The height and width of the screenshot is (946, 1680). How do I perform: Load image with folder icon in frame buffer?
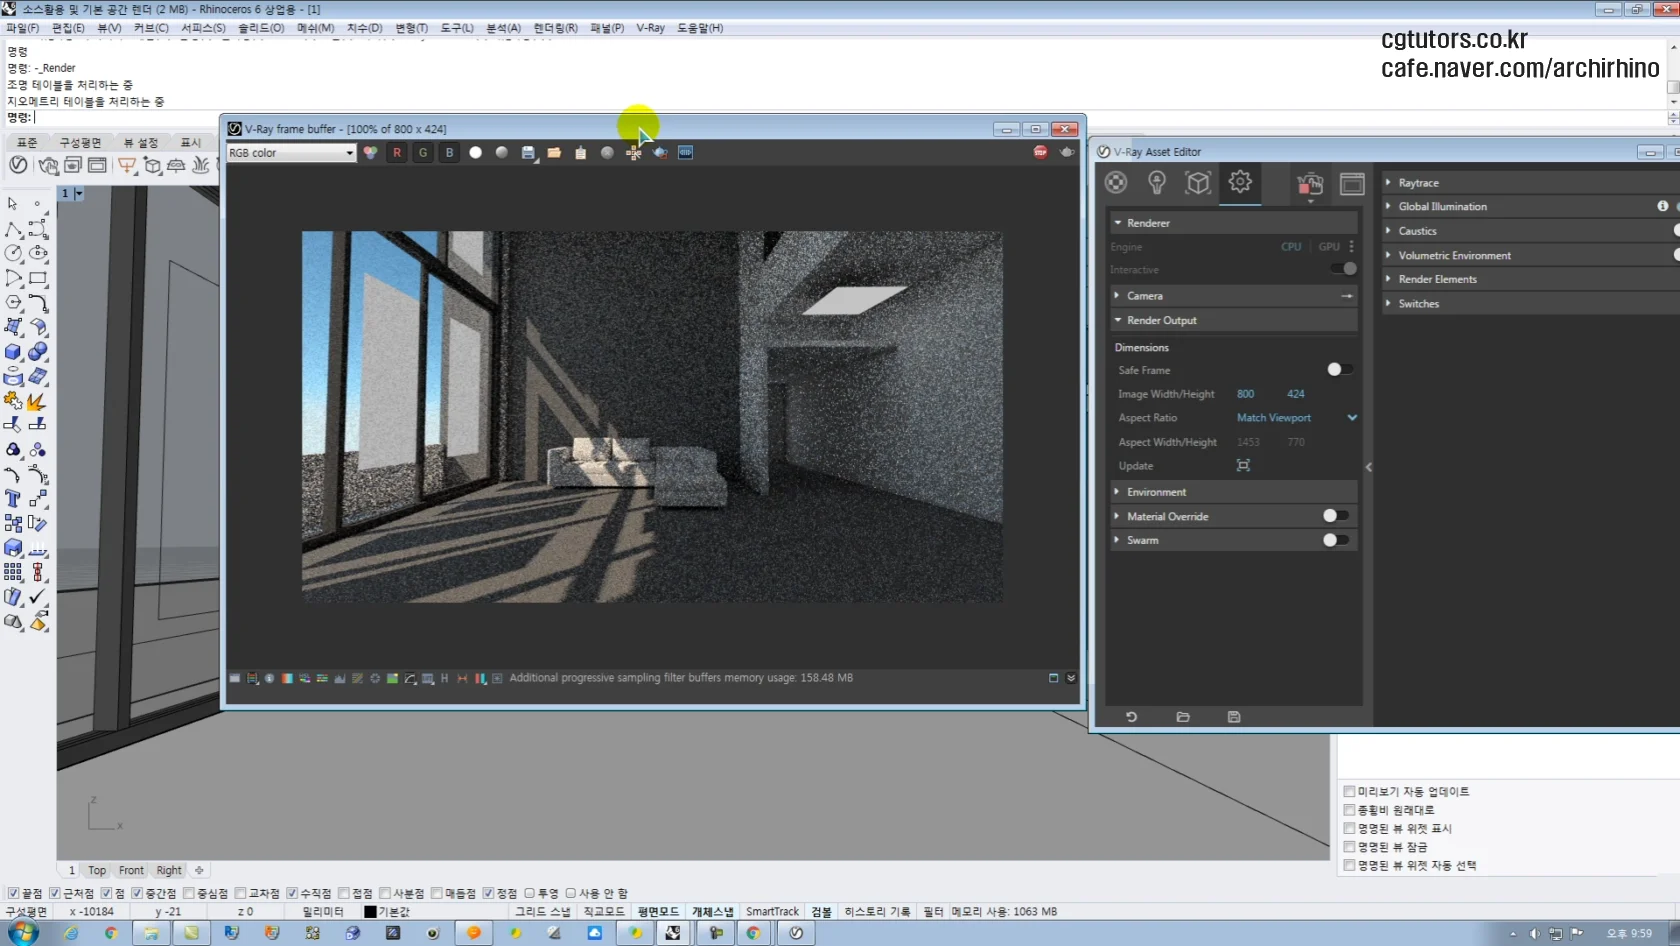tap(554, 153)
